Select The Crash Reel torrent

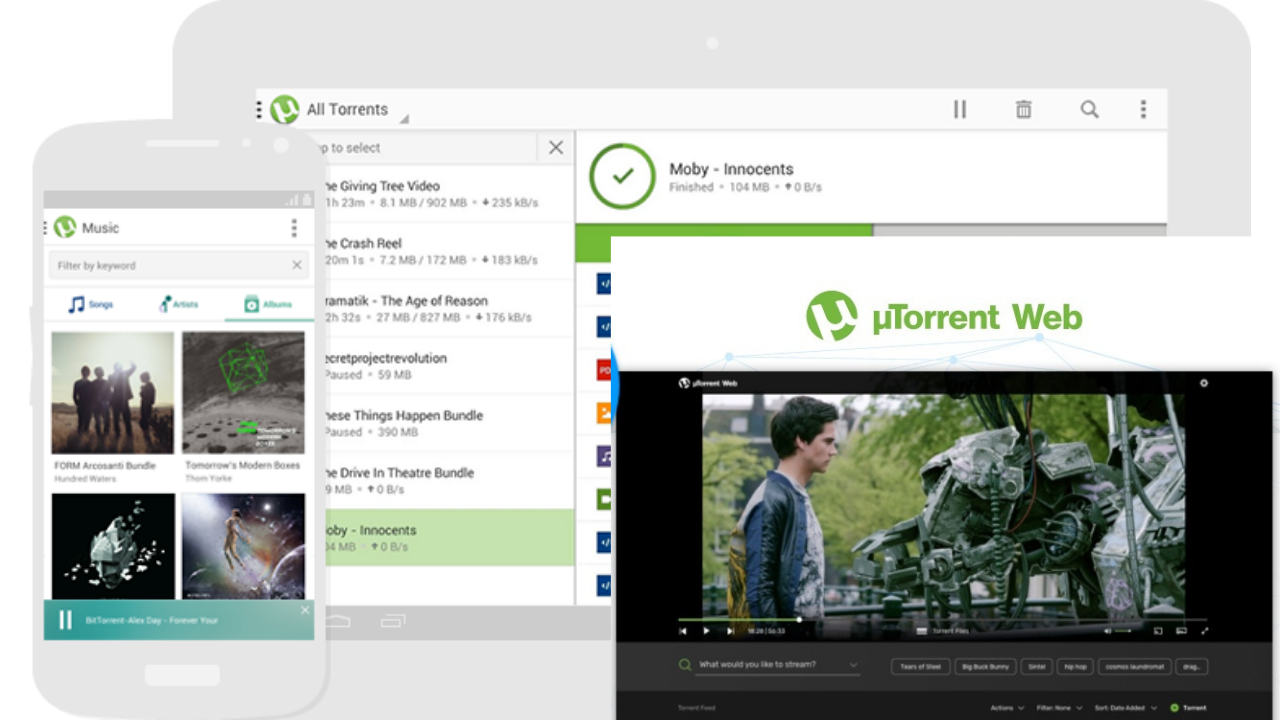pos(447,251)
